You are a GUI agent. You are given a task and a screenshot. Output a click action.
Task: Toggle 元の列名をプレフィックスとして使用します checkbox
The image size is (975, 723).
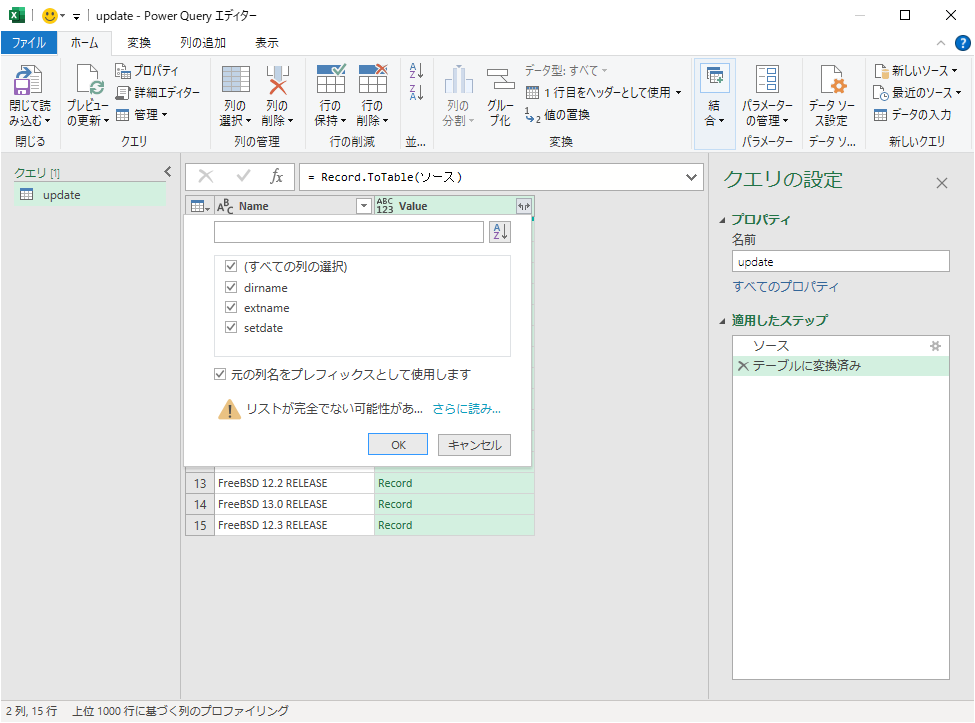coord(219,374)
